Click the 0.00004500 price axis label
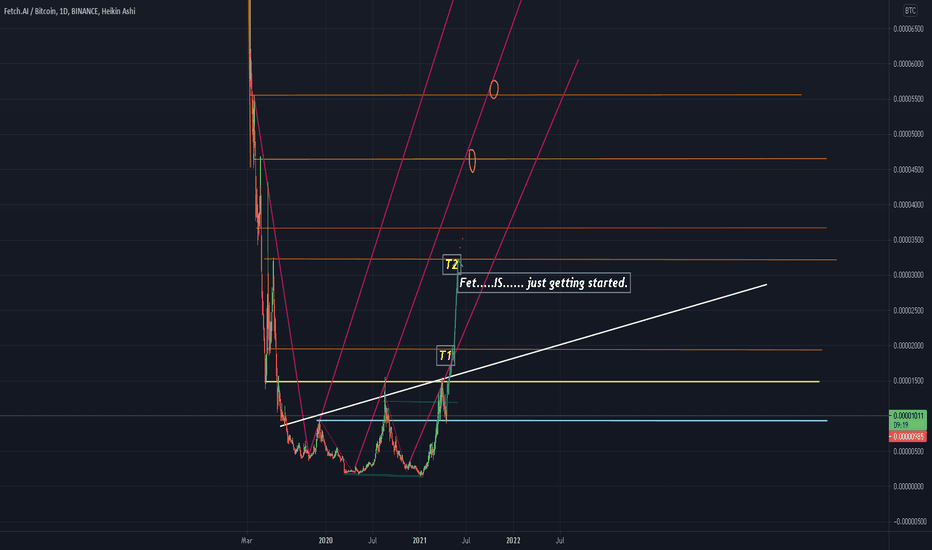Viewport: 932px width, 550px height. (909, 169)
